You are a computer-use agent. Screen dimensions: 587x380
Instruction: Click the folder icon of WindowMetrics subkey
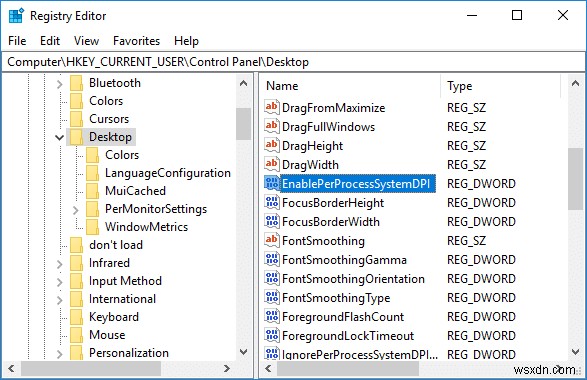92,227
